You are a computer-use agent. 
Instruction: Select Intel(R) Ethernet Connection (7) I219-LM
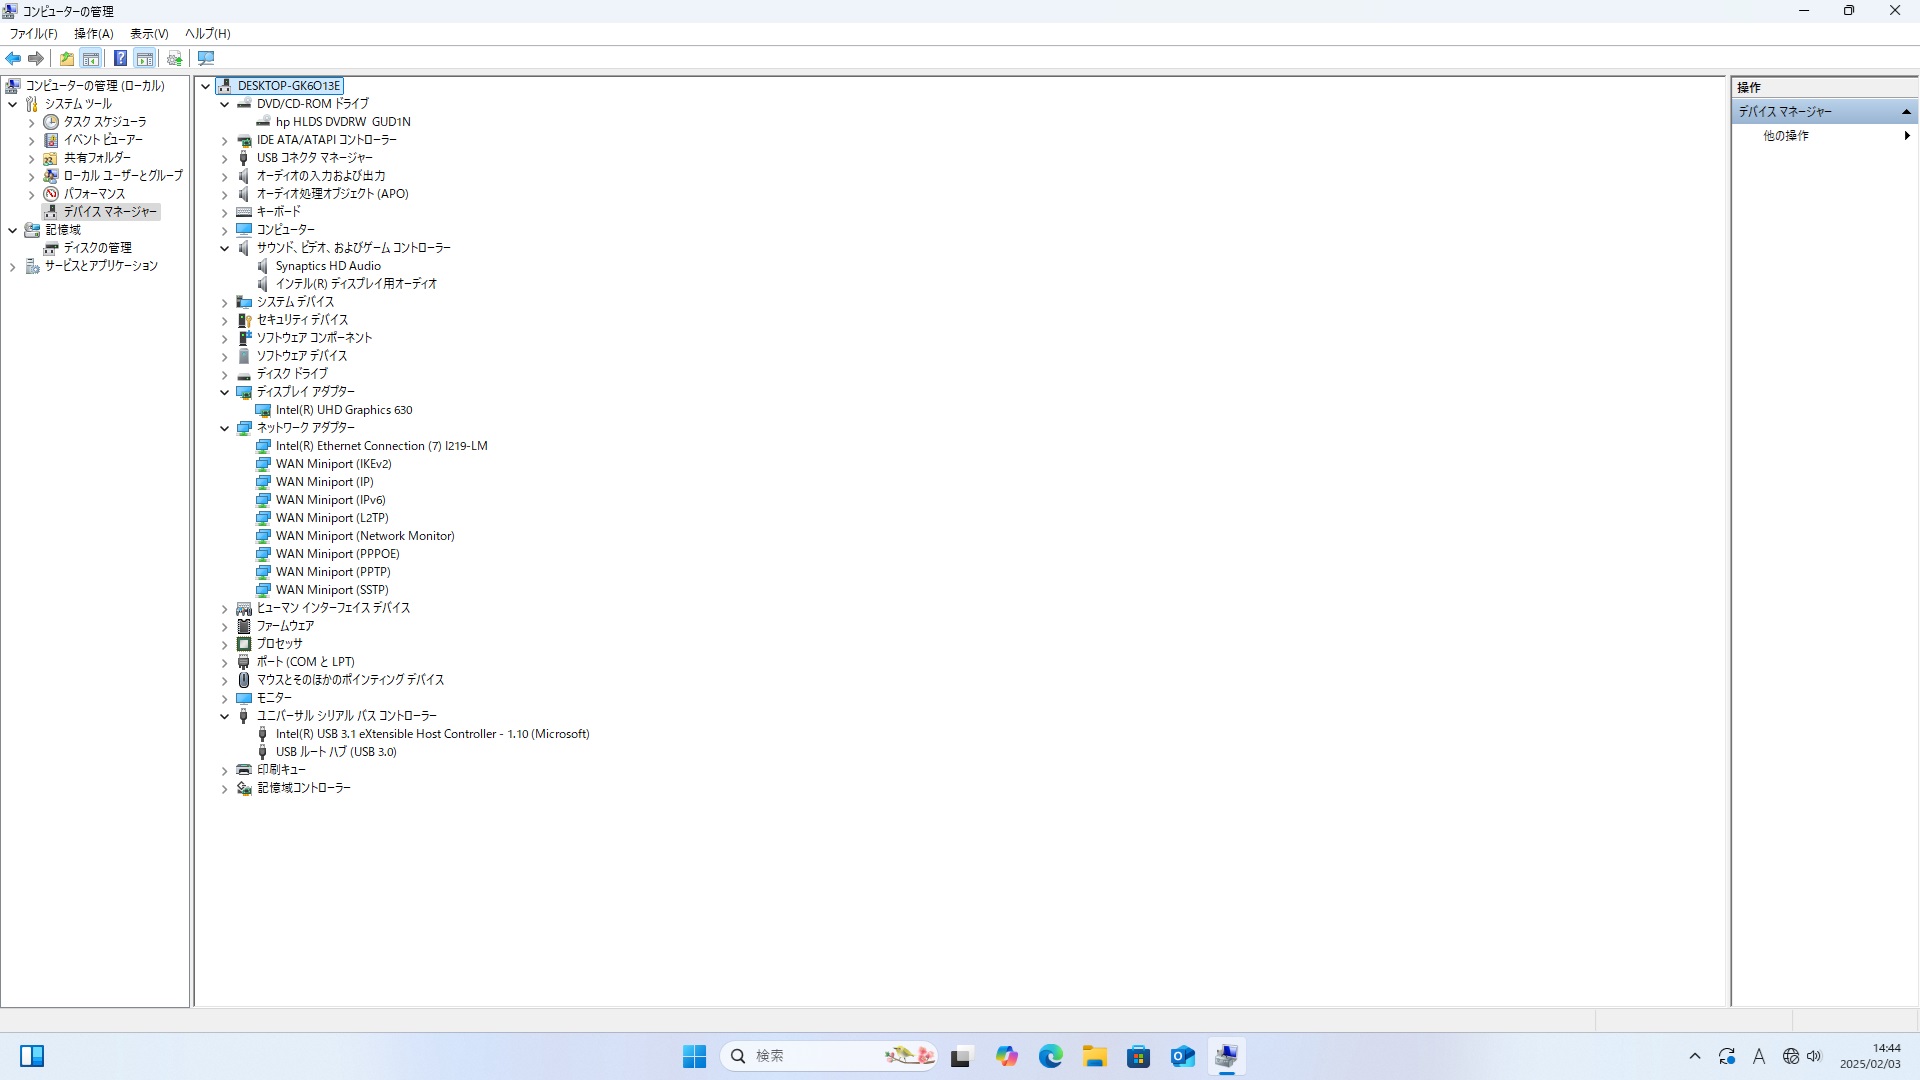pyautogui.click(x=381, y=446)
